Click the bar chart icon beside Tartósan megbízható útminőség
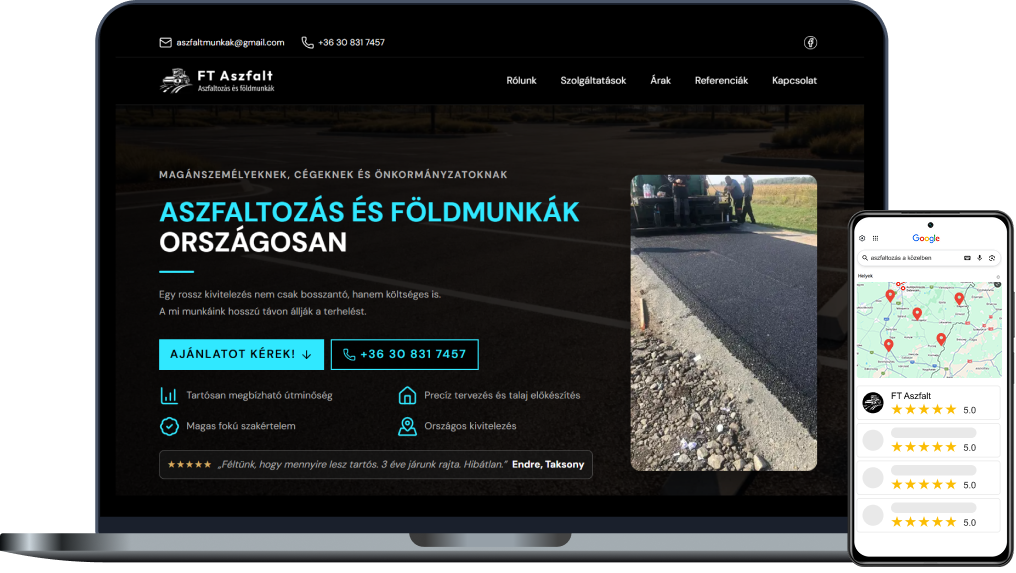Image resolution: width=1016 pixels, height=573 pixels. [169, 395]
